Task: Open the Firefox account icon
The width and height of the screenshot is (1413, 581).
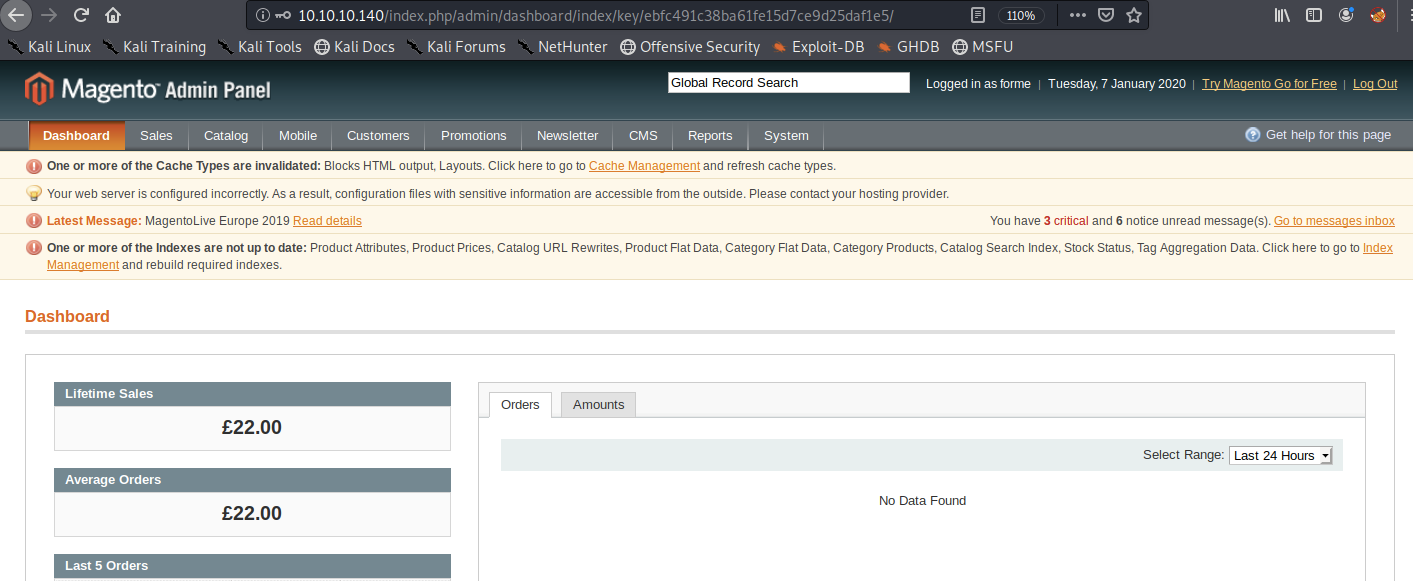Action: pyautogui.click(x=1346, y=15)
